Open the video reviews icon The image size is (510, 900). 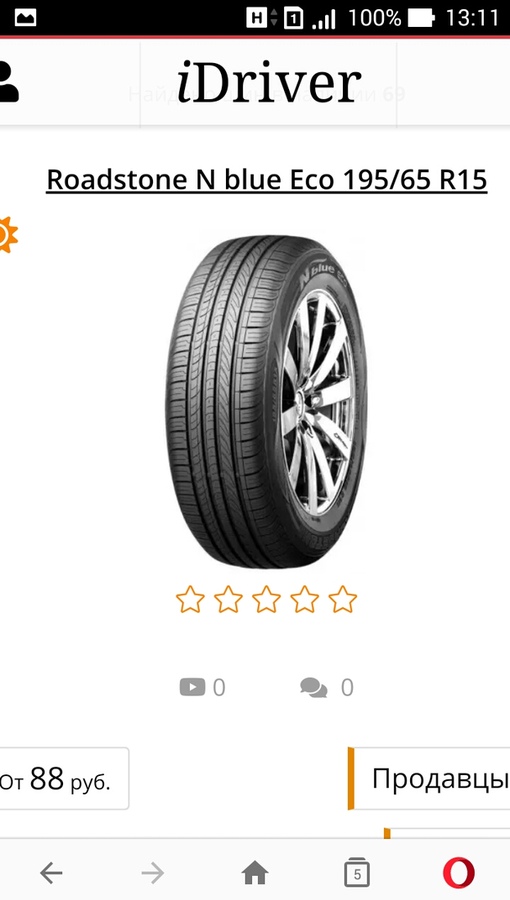click(x=192, y=687)
